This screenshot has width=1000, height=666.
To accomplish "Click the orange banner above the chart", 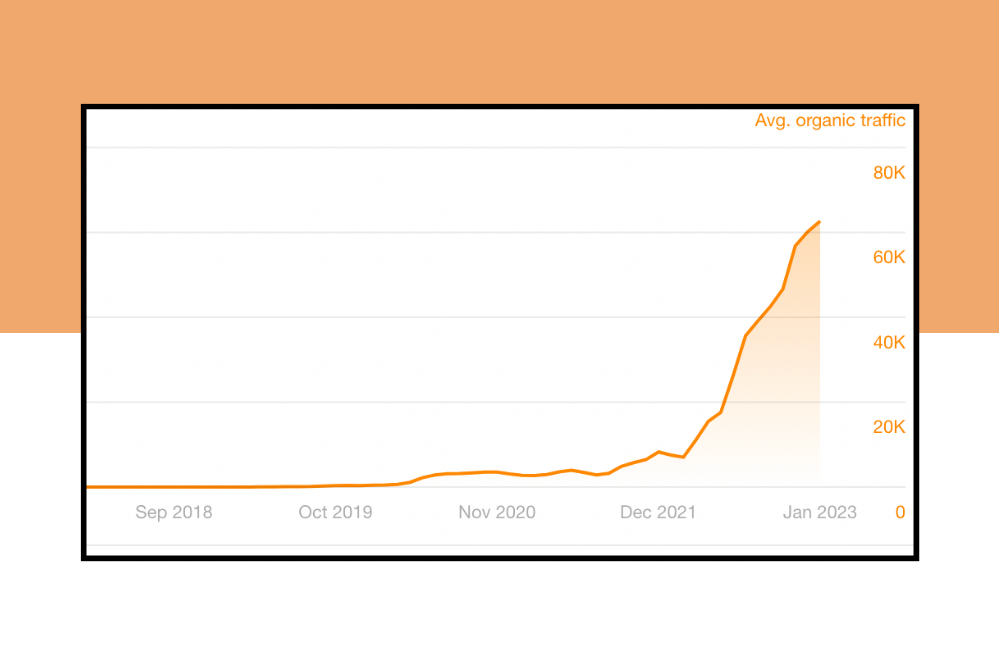I will click(x=500, y=50).
